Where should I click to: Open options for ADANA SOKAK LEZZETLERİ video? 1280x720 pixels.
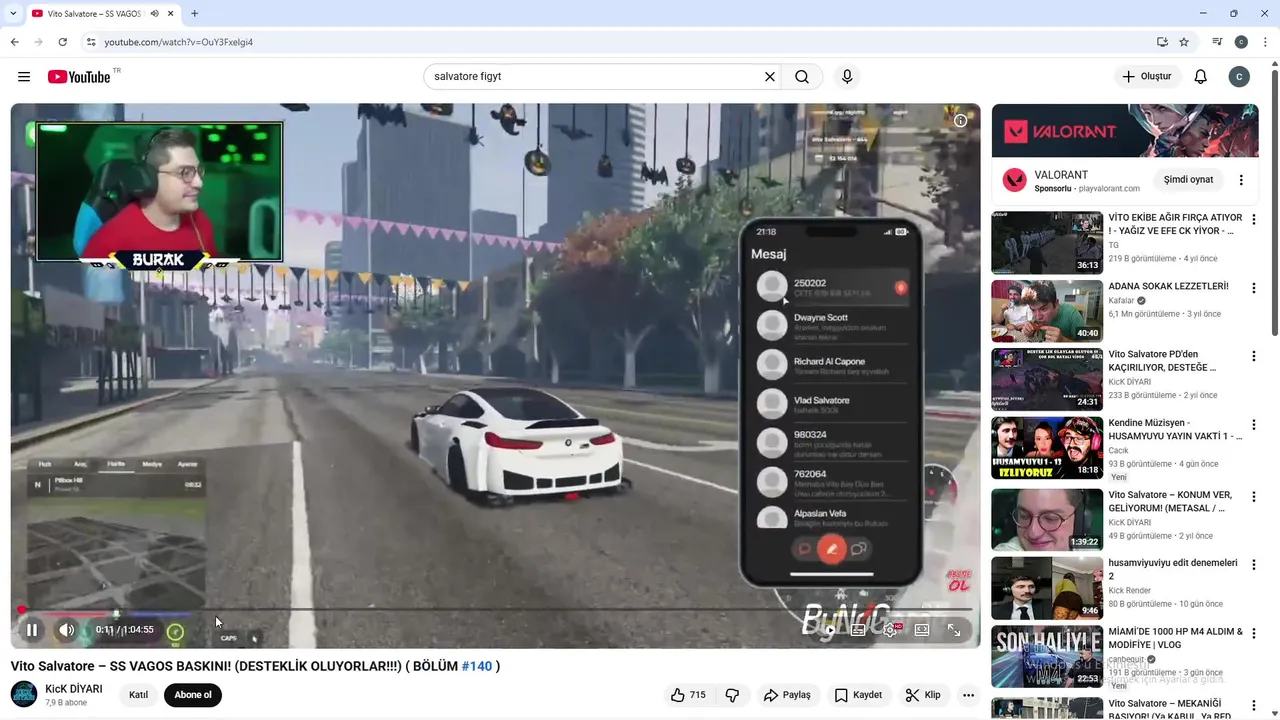pos(1254,288)
